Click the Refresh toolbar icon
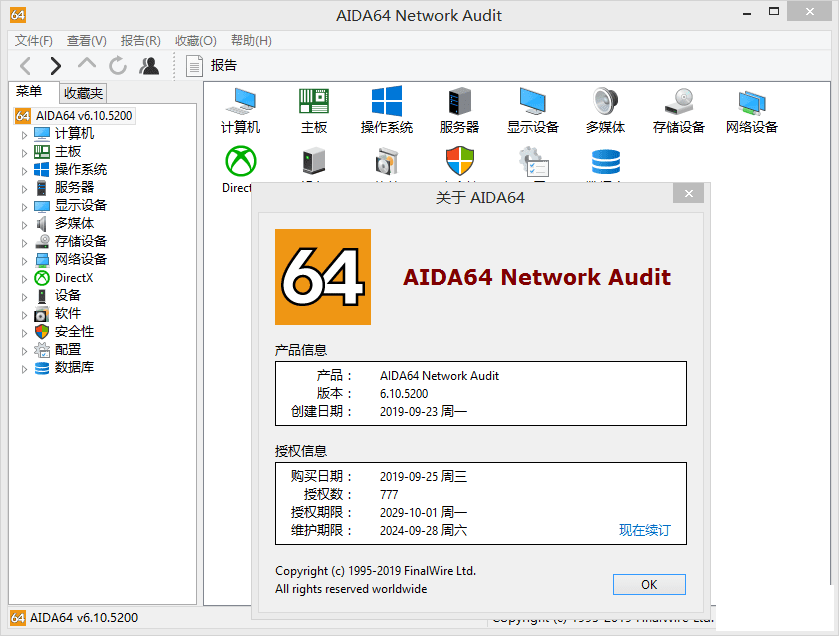The width and height of the screenshot is (839, 636). point(118,66)
